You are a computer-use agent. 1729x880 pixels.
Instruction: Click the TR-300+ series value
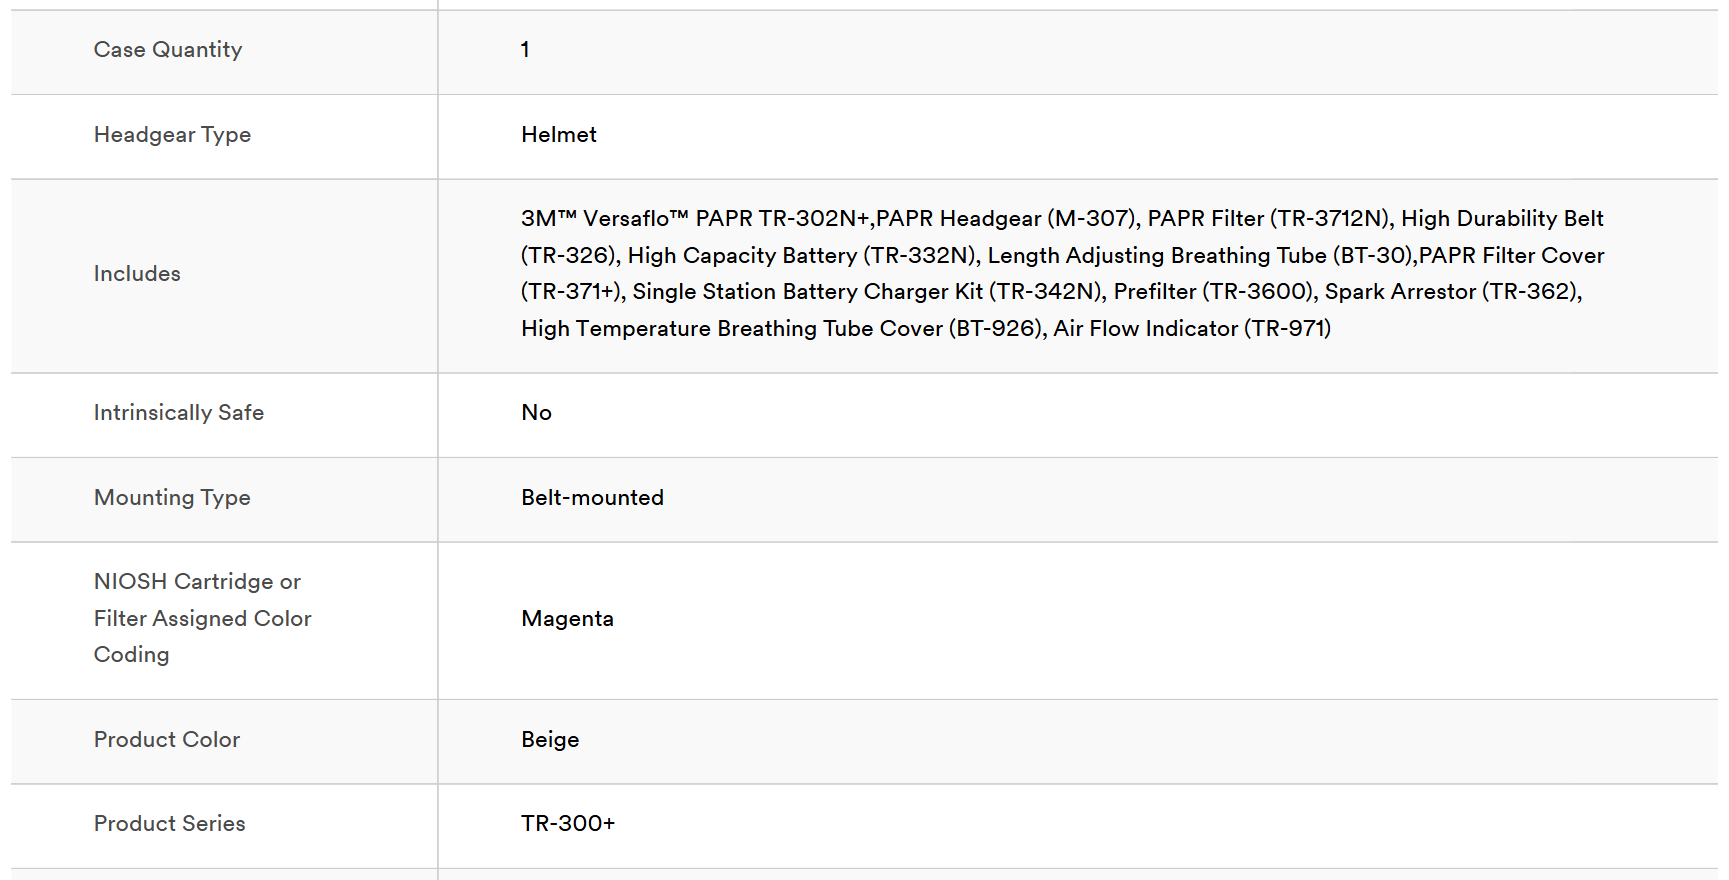coord(568,823)
